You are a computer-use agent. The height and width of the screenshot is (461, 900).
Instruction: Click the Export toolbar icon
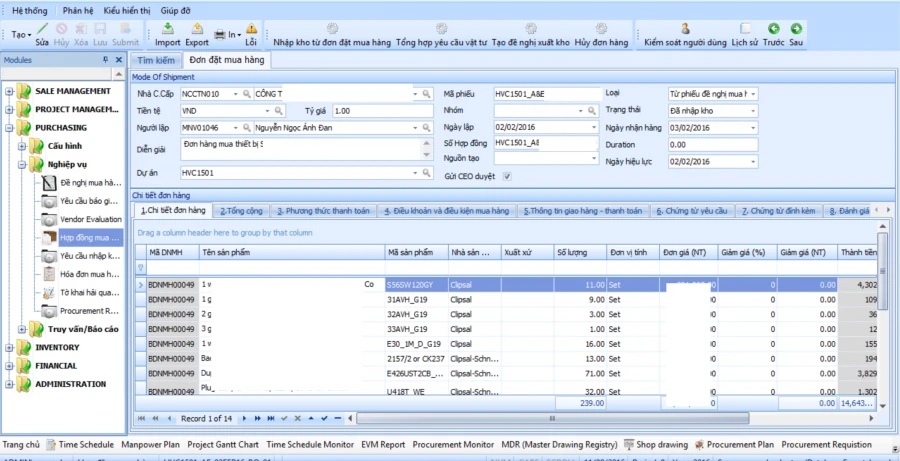tap(197, 29)
